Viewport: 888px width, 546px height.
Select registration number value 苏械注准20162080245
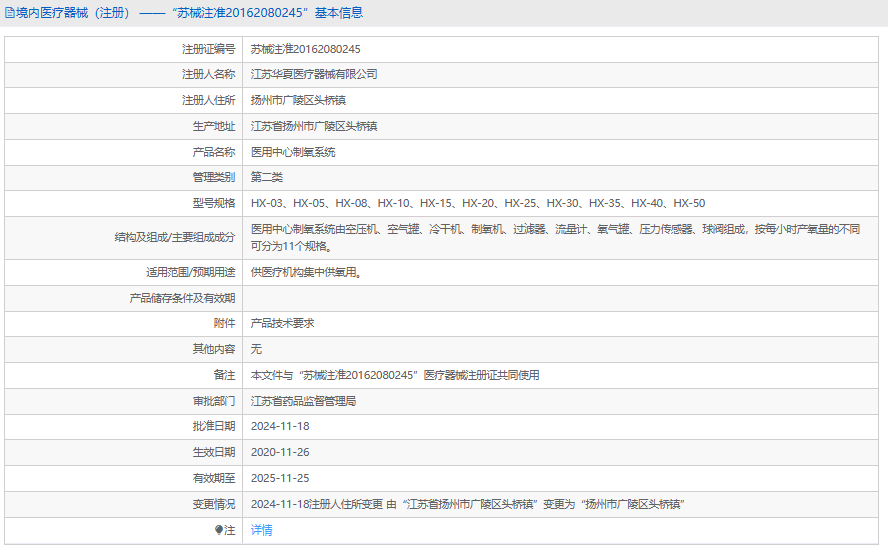point(305,49)
